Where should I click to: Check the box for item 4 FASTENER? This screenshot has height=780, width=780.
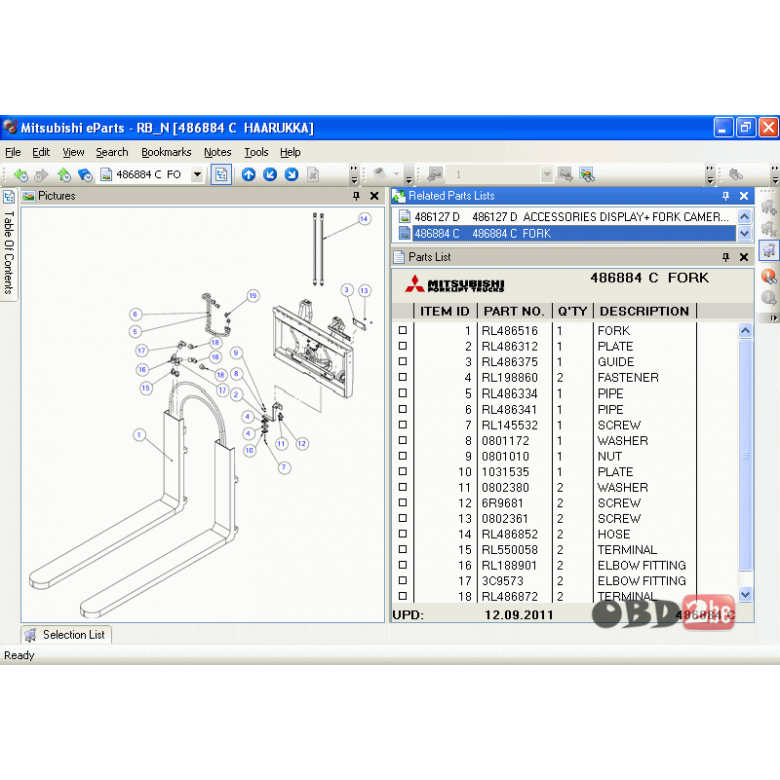click(403, 377)
